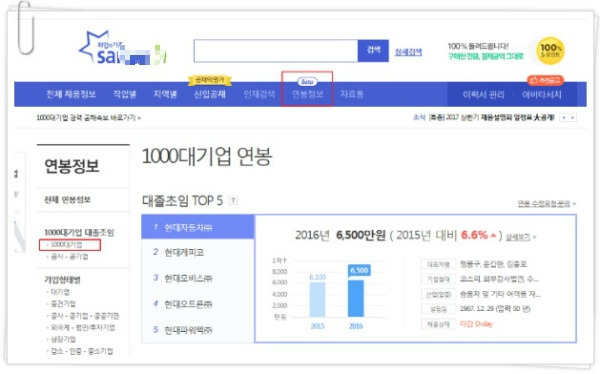Click the blue 검색 search button
The width and height of the screenshot is (600, 374).
click(x=373, y=51)
